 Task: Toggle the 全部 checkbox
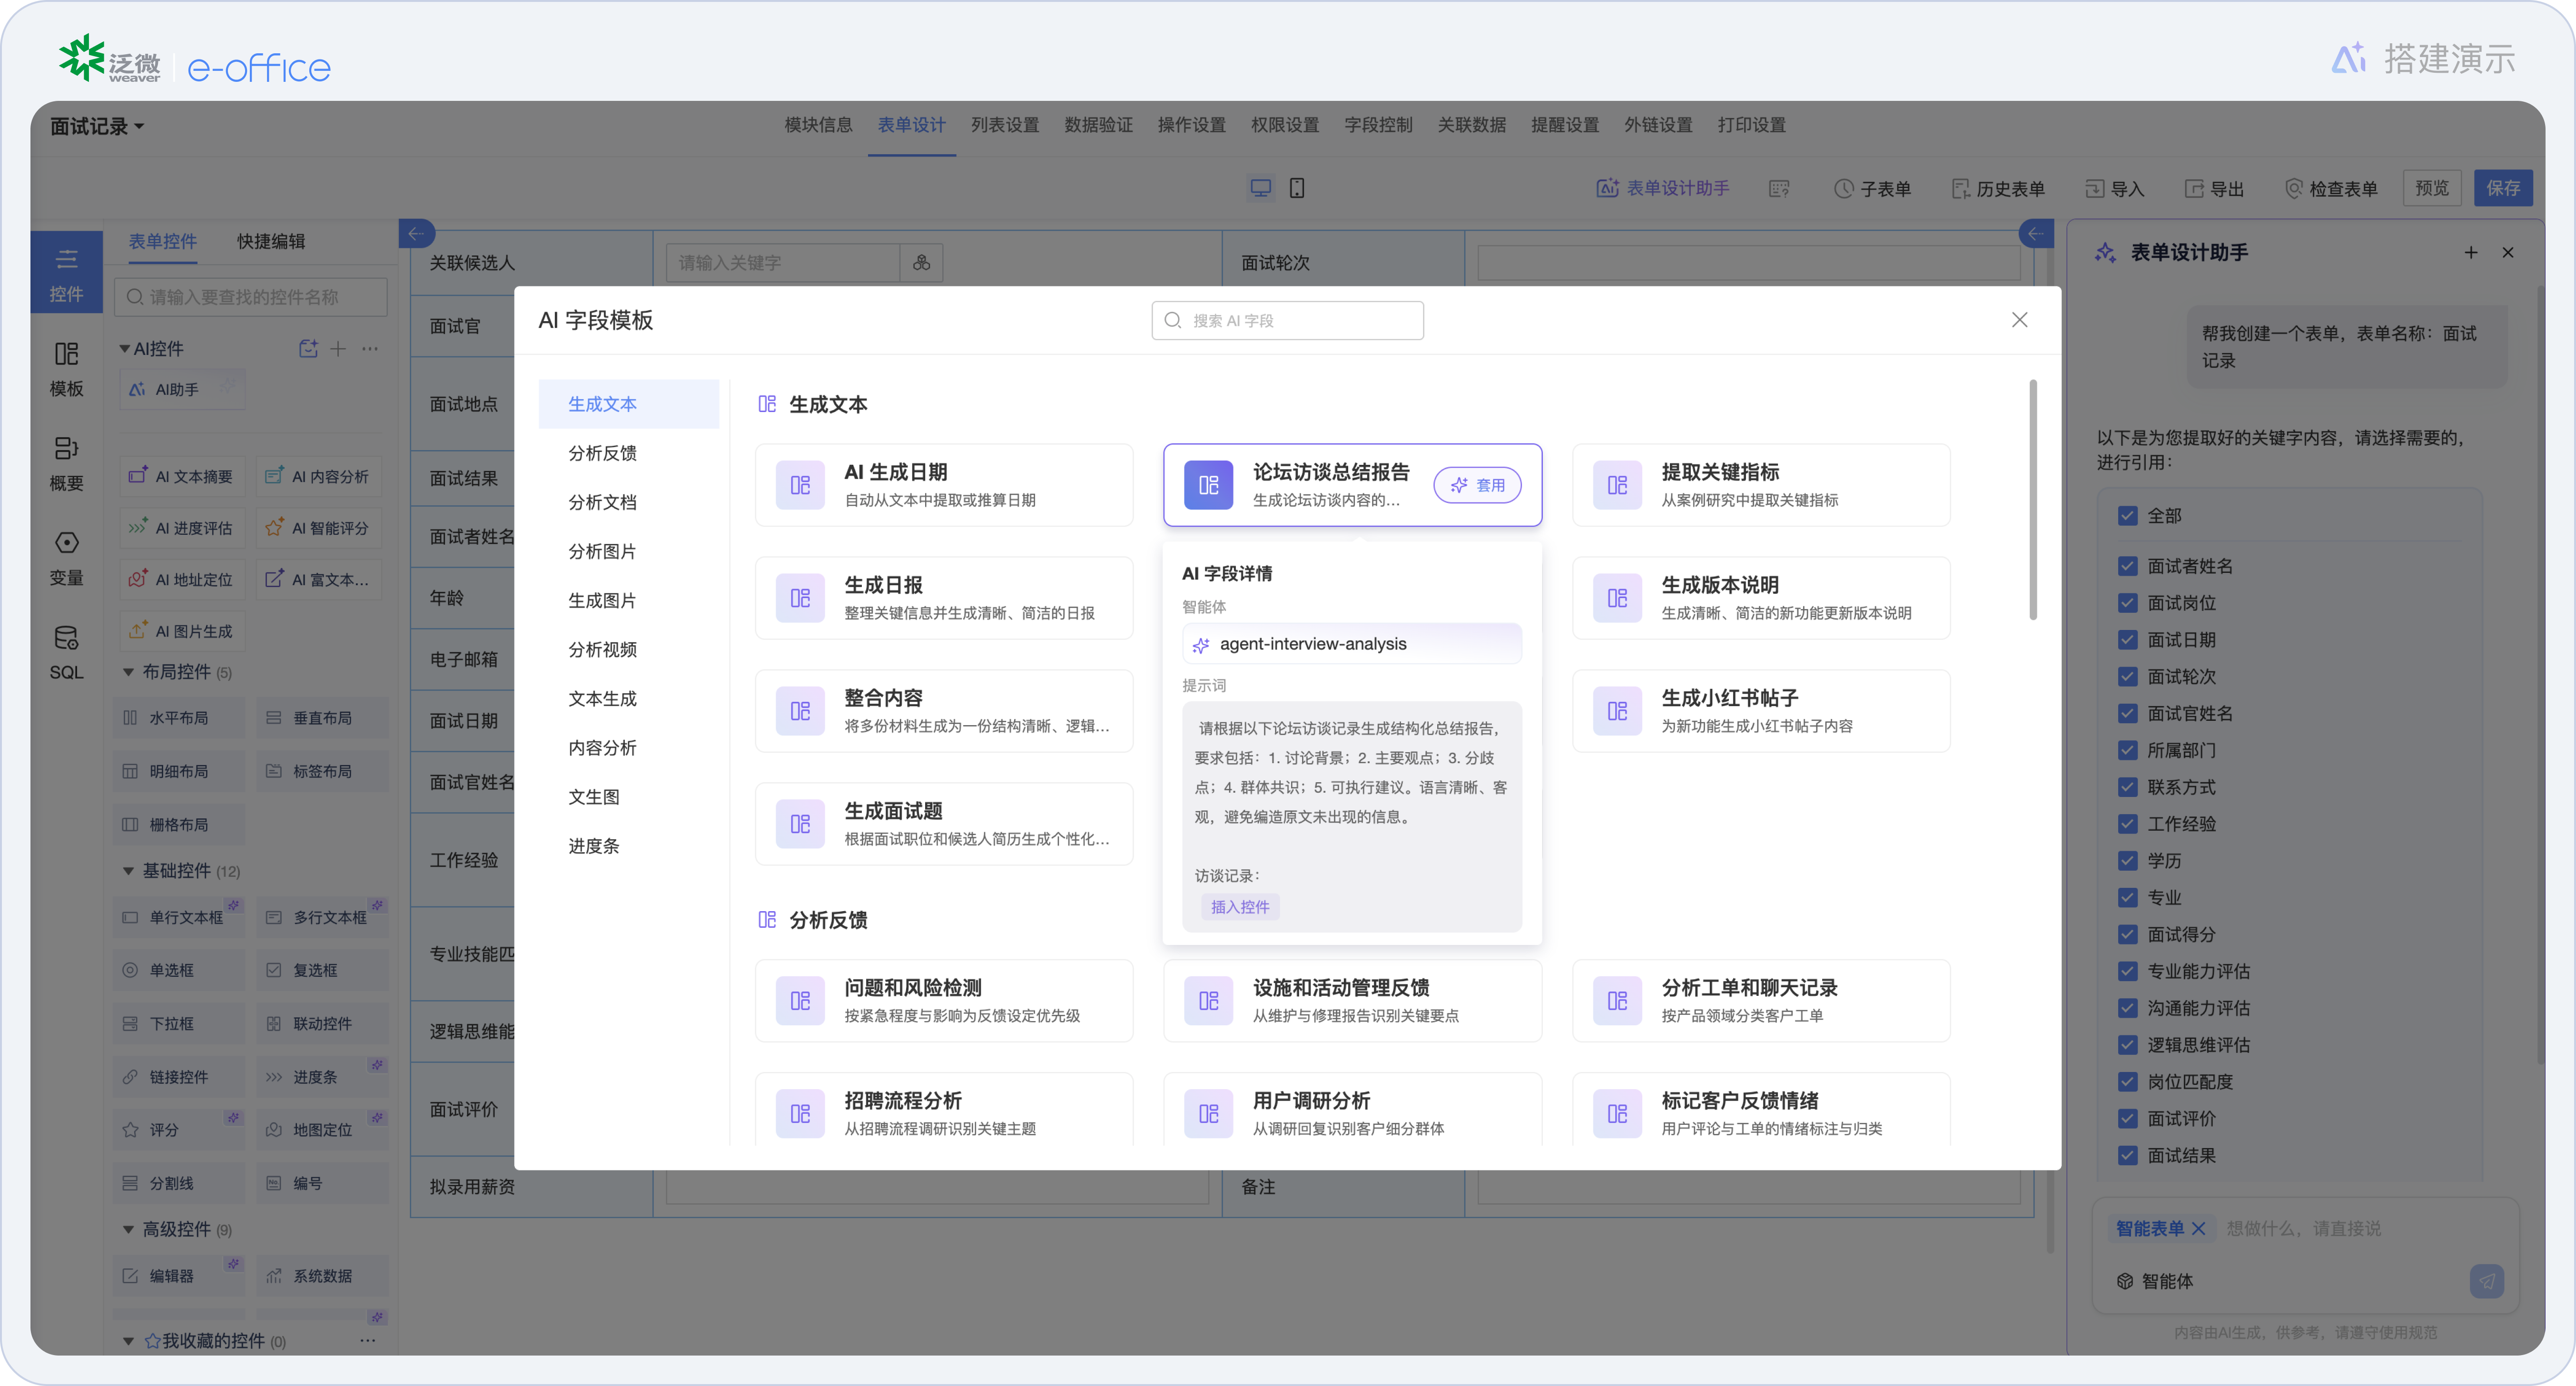click(2127, 515)
